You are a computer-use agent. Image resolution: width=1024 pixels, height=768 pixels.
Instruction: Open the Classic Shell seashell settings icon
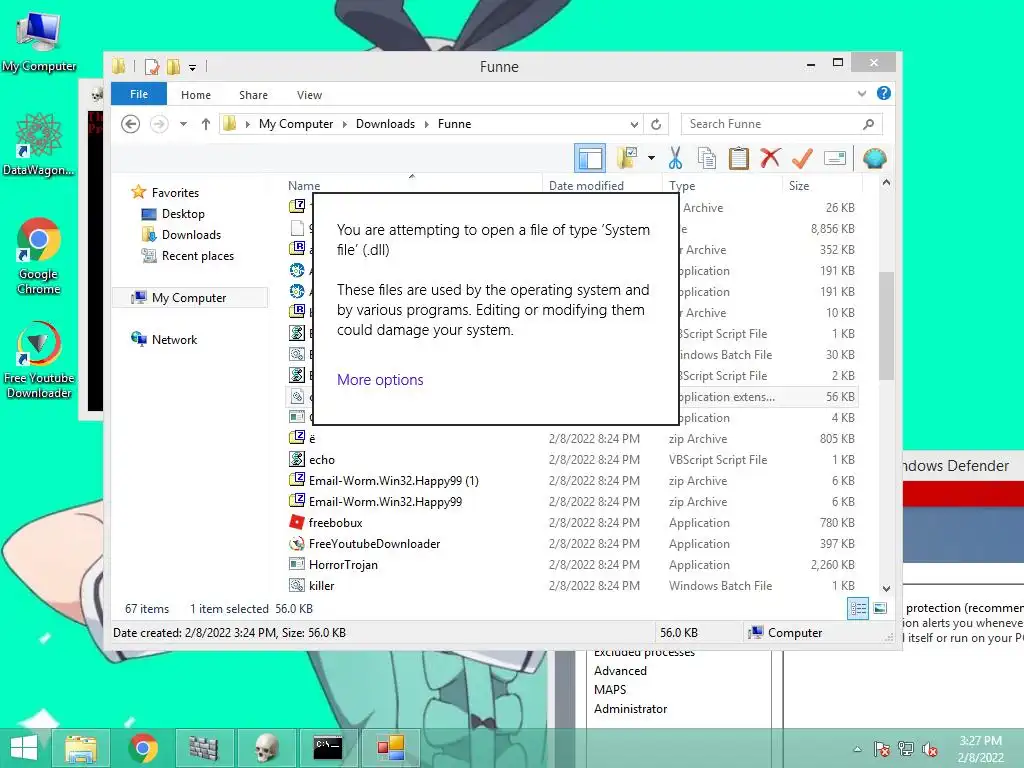pyautogui.click(x=874, y=158)
